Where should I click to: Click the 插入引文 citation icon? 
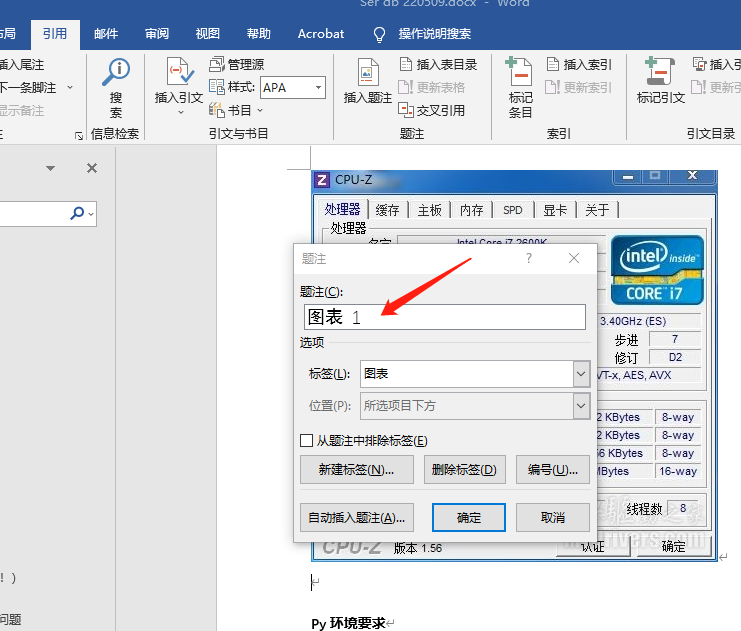point(180,73)
